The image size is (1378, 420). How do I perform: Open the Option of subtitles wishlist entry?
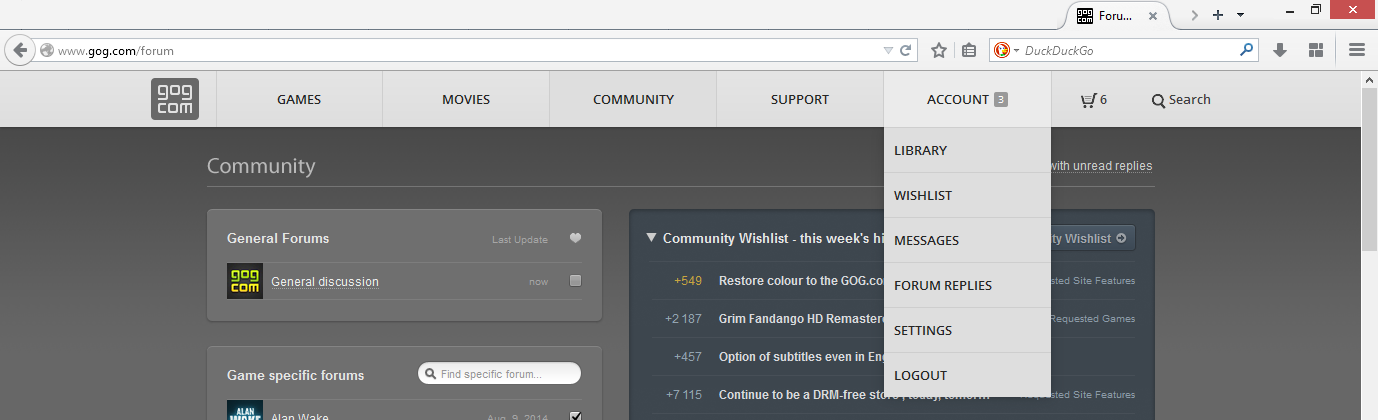click(x=801, y=357)
